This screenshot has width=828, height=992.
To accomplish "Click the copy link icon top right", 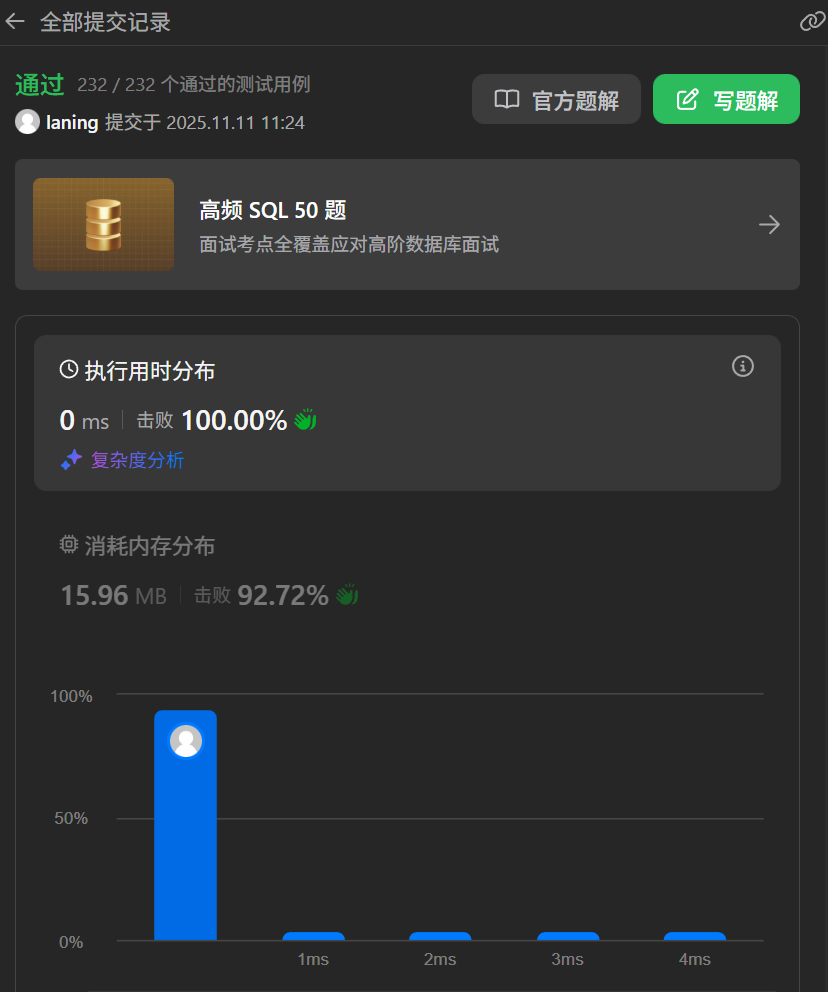I will [812, 20].
